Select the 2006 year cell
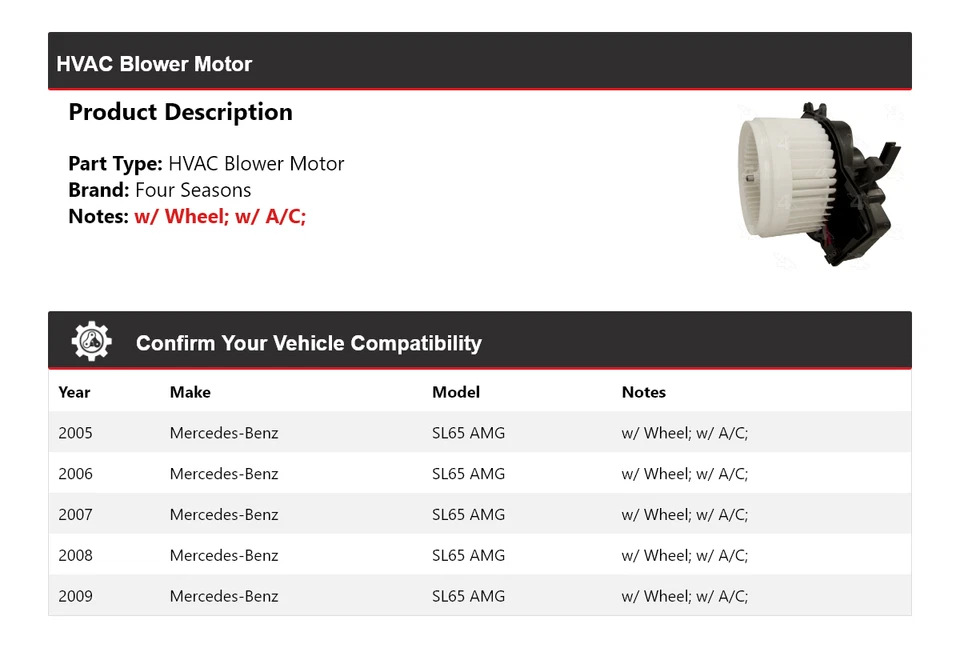Viewport: 960px width, 648px height. [x=75, y=474]
